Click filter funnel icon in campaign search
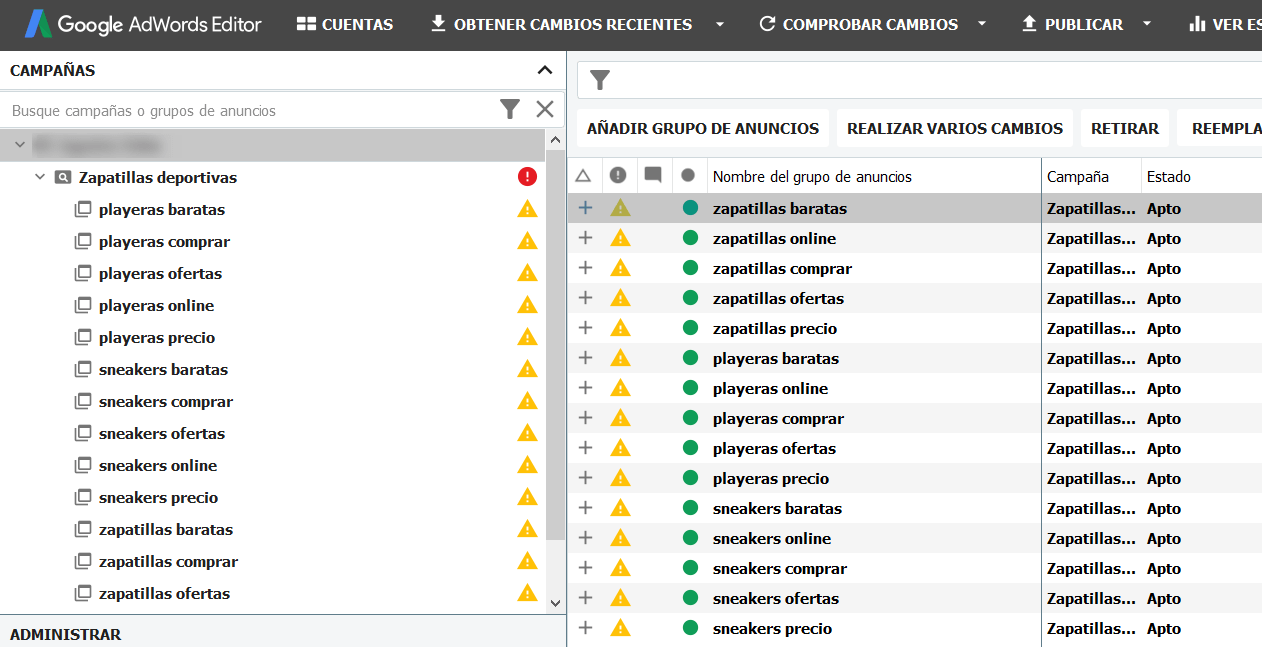This screenshot has height=647, width=1262. [x=510, y=109]
